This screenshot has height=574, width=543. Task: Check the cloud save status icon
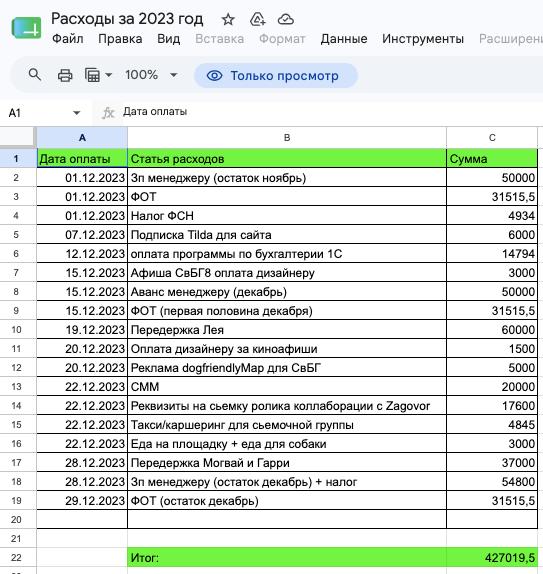tap(286, 19)
